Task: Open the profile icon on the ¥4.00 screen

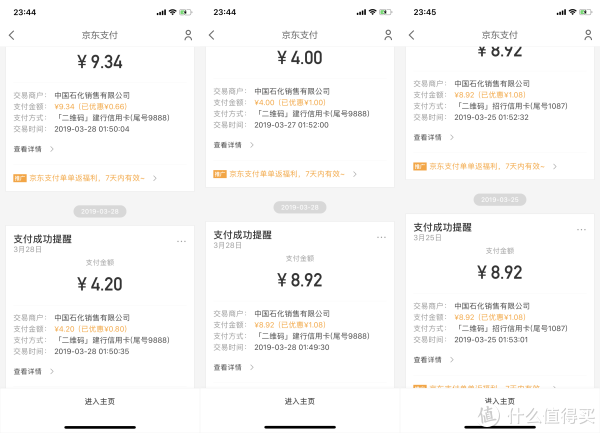Action: click(x=388, y=35)
